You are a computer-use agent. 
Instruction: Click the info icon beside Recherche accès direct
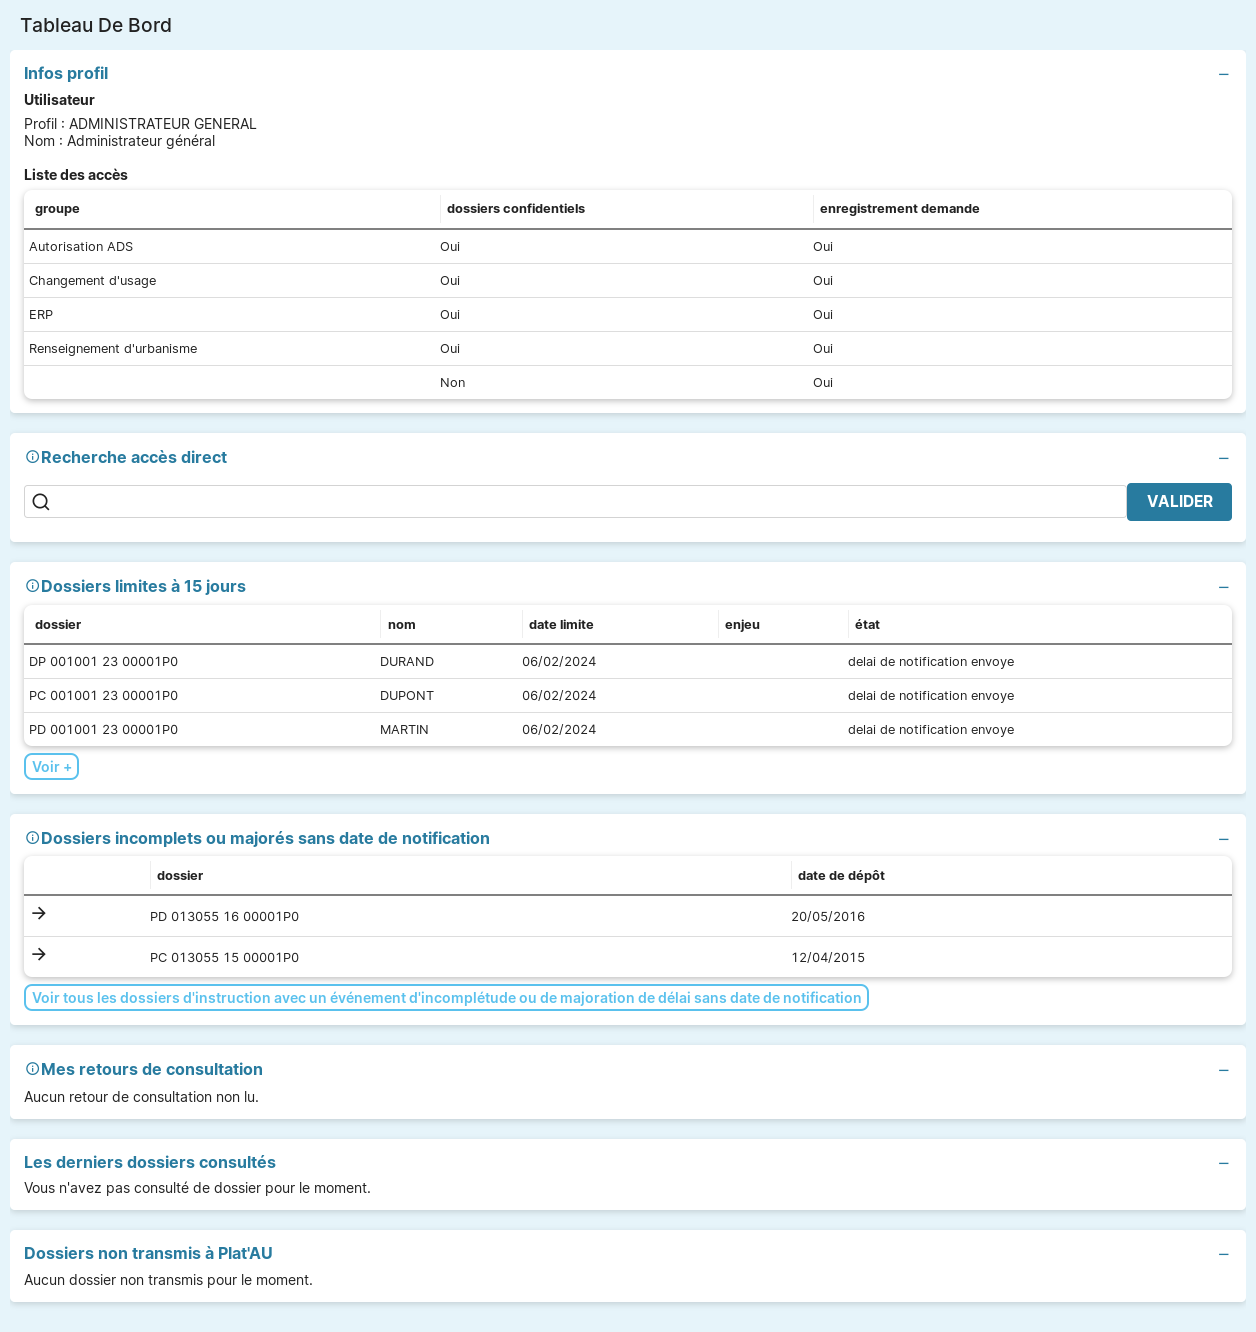tap(32, 457)
